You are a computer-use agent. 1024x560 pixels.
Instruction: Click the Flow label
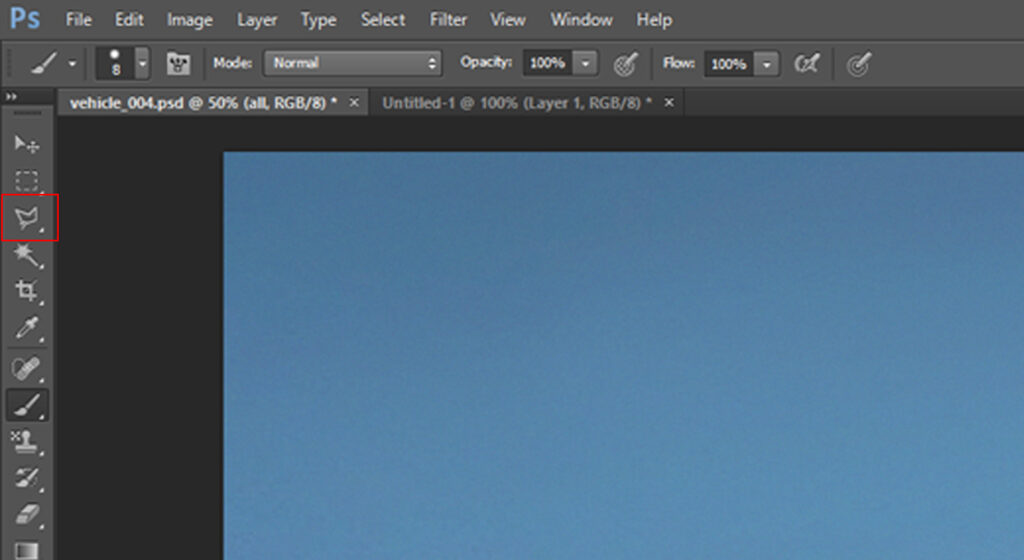click(x=679, y=63)
